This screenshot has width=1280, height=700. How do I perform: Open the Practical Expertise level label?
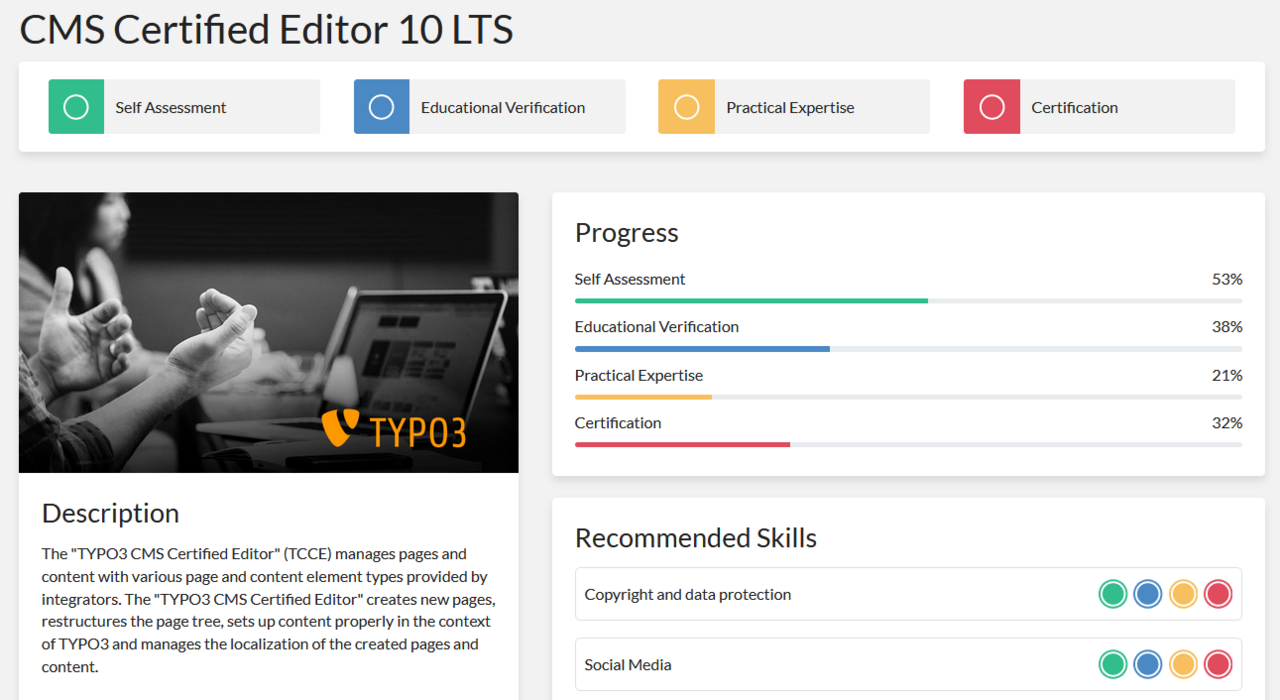[x=790, y=107]
